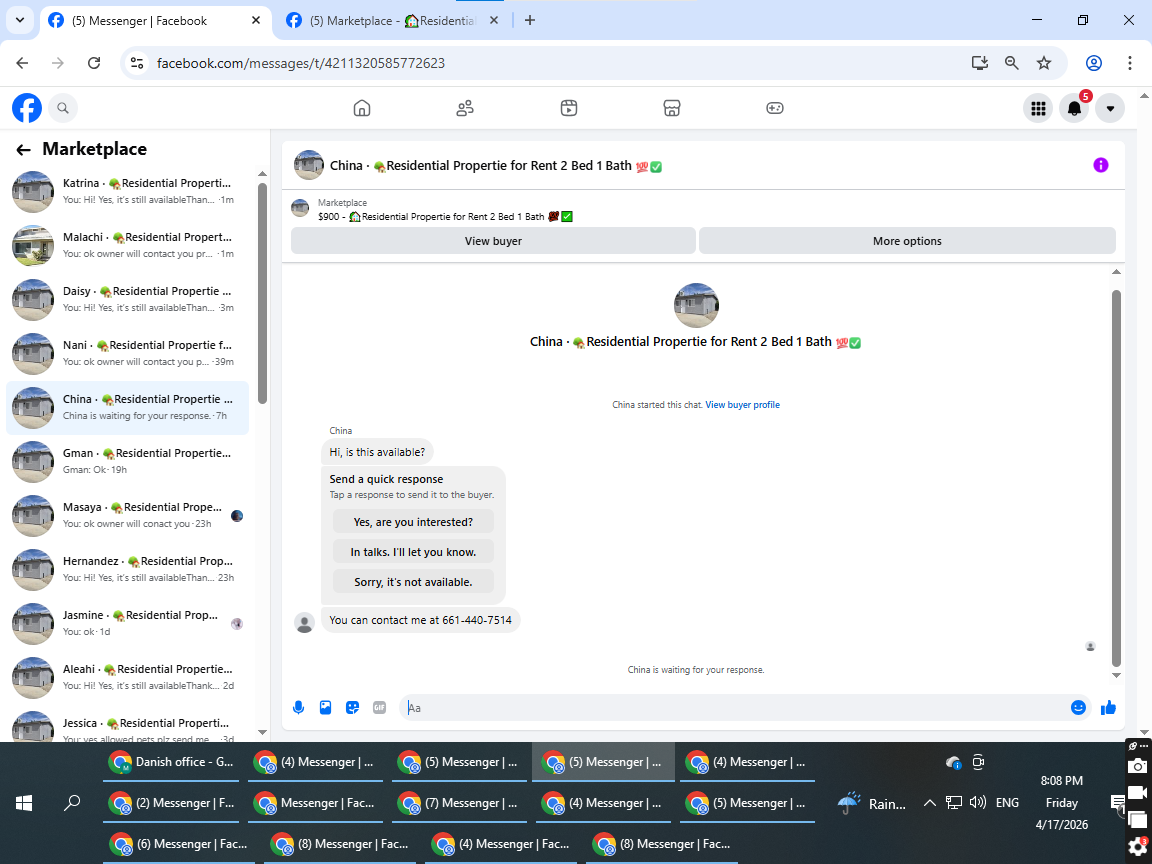Open the notifications bell with 5 badge

pyautogui.click(x=1074, y=109)
